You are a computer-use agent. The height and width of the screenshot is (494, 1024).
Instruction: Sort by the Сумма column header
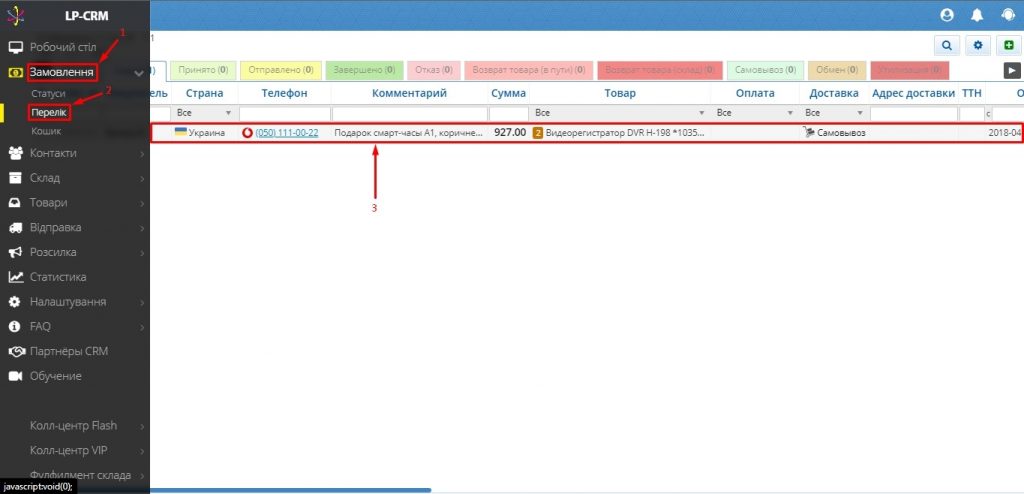tap(508, 93)
